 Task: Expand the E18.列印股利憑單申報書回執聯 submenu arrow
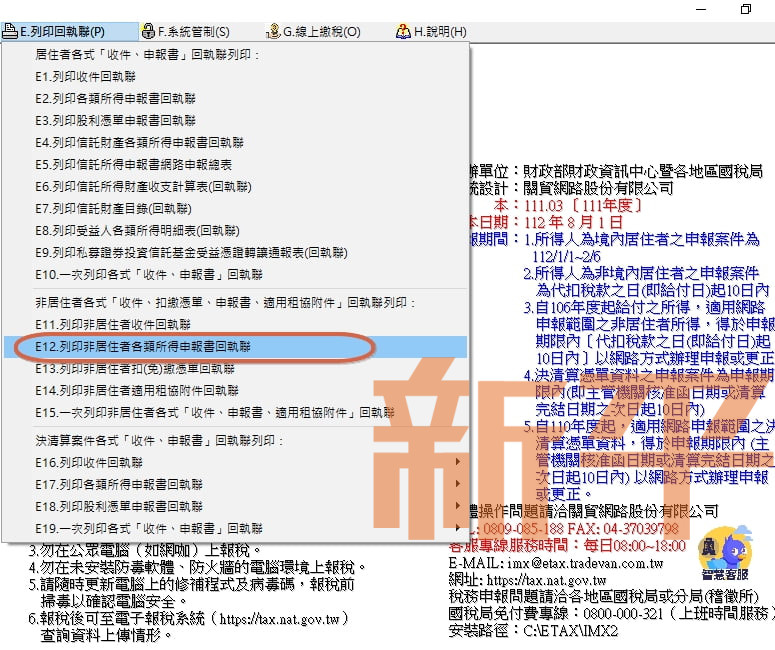pos(458,506)
